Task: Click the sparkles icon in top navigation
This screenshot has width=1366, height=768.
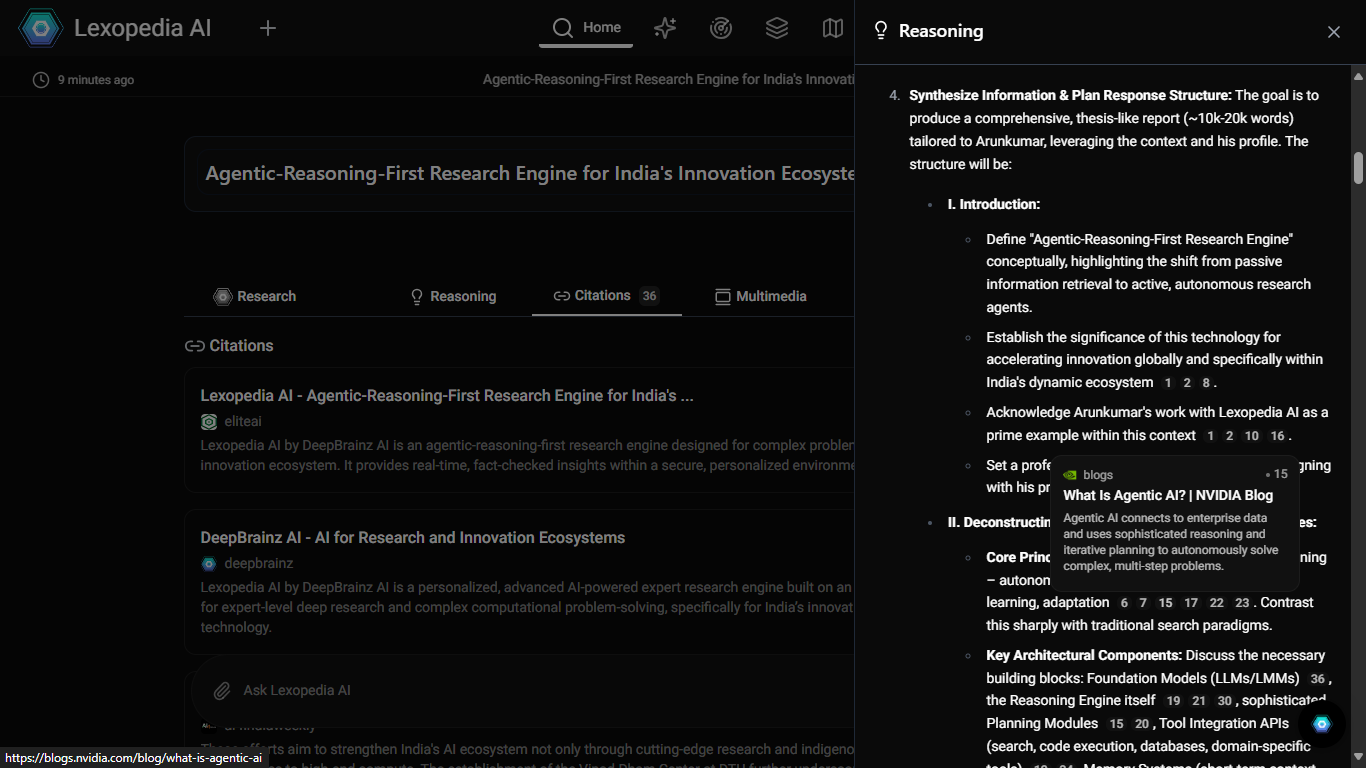Action: point(665,28)
